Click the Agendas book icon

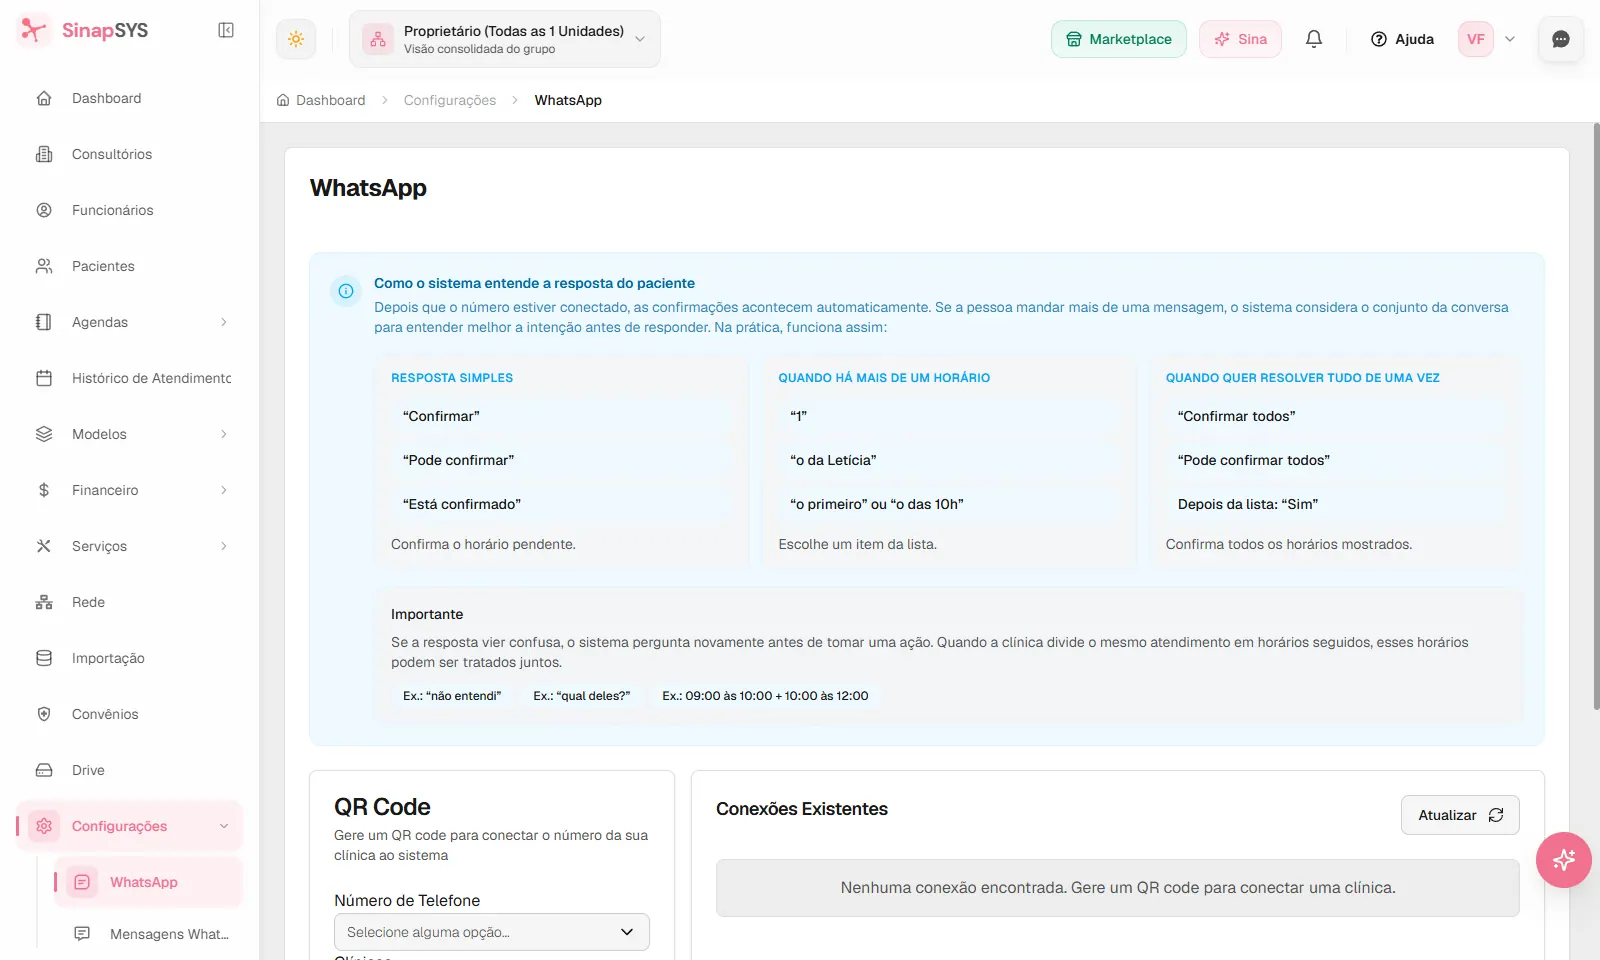coord(44,322)
